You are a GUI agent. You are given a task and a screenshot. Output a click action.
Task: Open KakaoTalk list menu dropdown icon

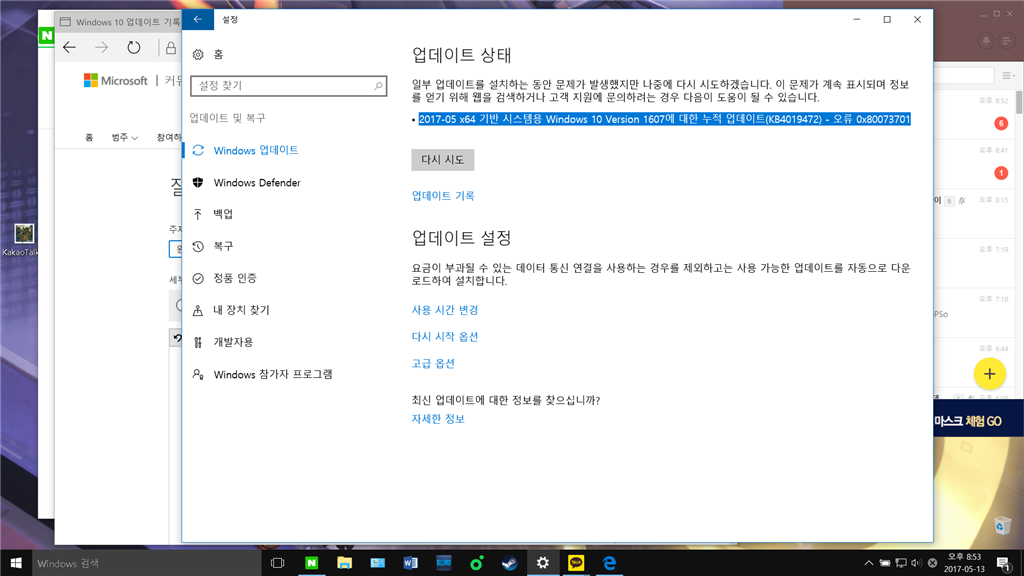coord(1008,76)
